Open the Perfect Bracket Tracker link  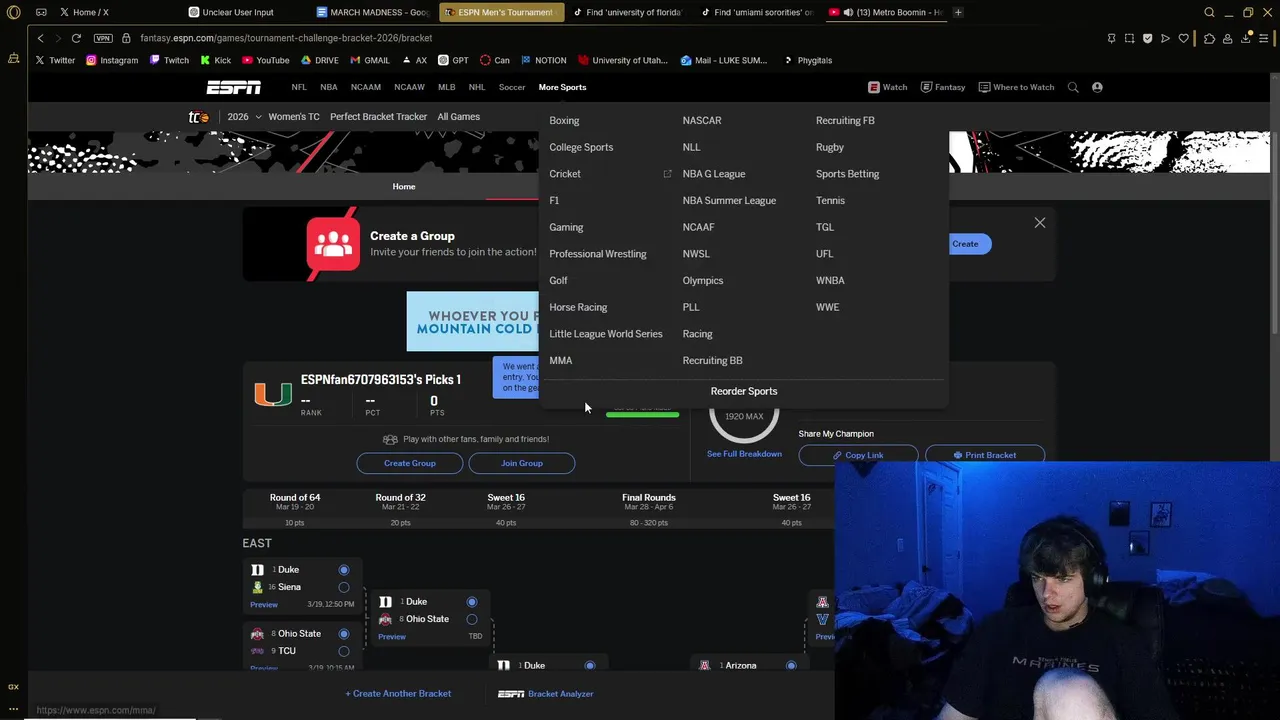tap(378, 117)
